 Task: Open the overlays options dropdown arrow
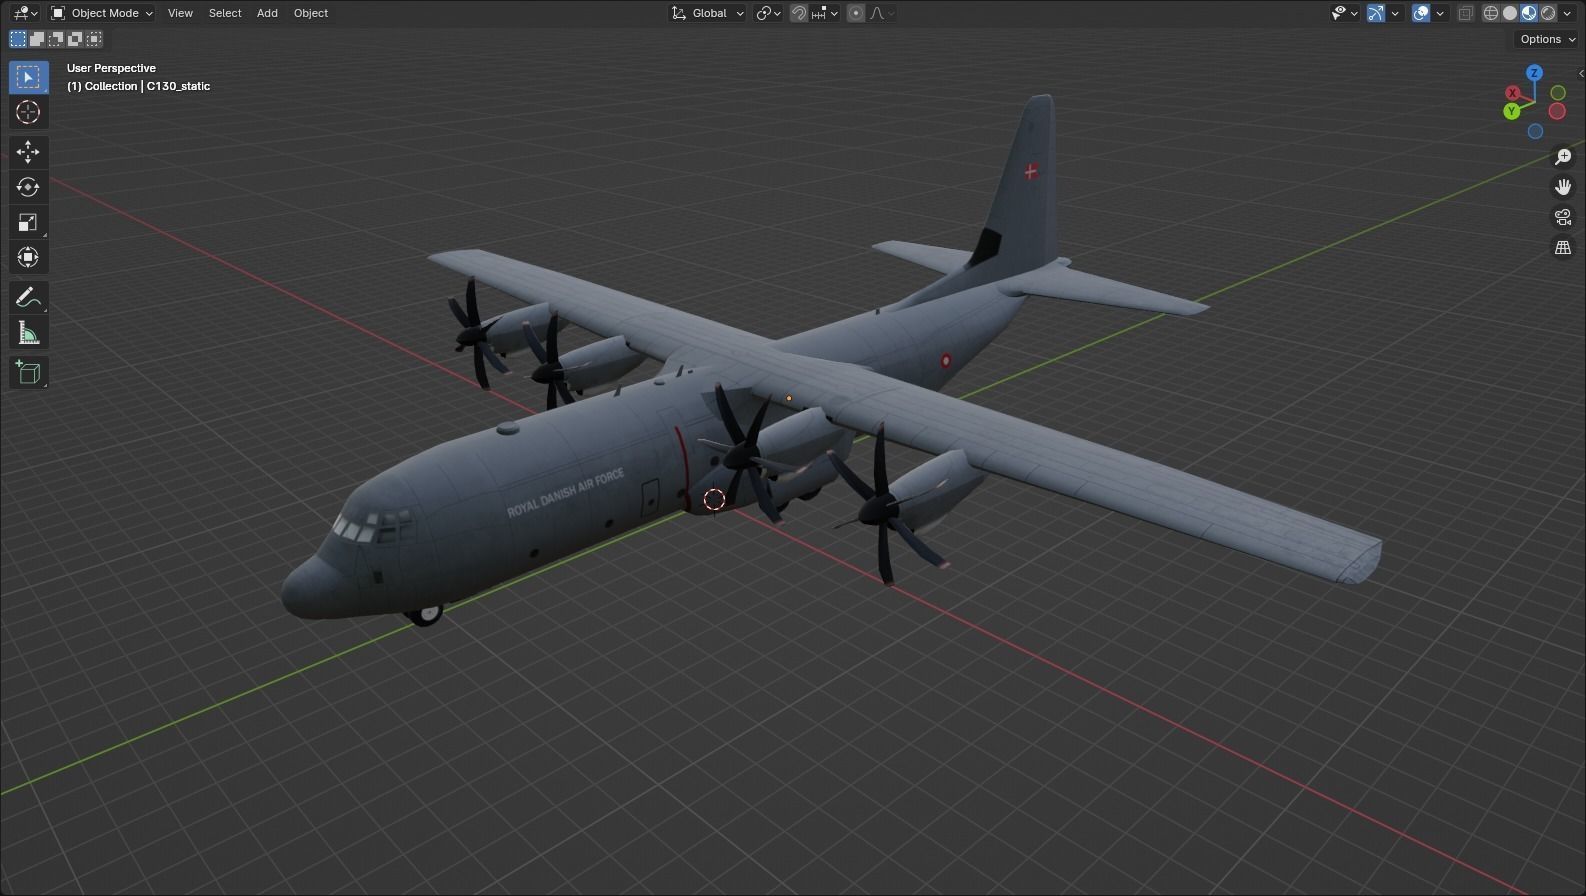click(1440, 13)
